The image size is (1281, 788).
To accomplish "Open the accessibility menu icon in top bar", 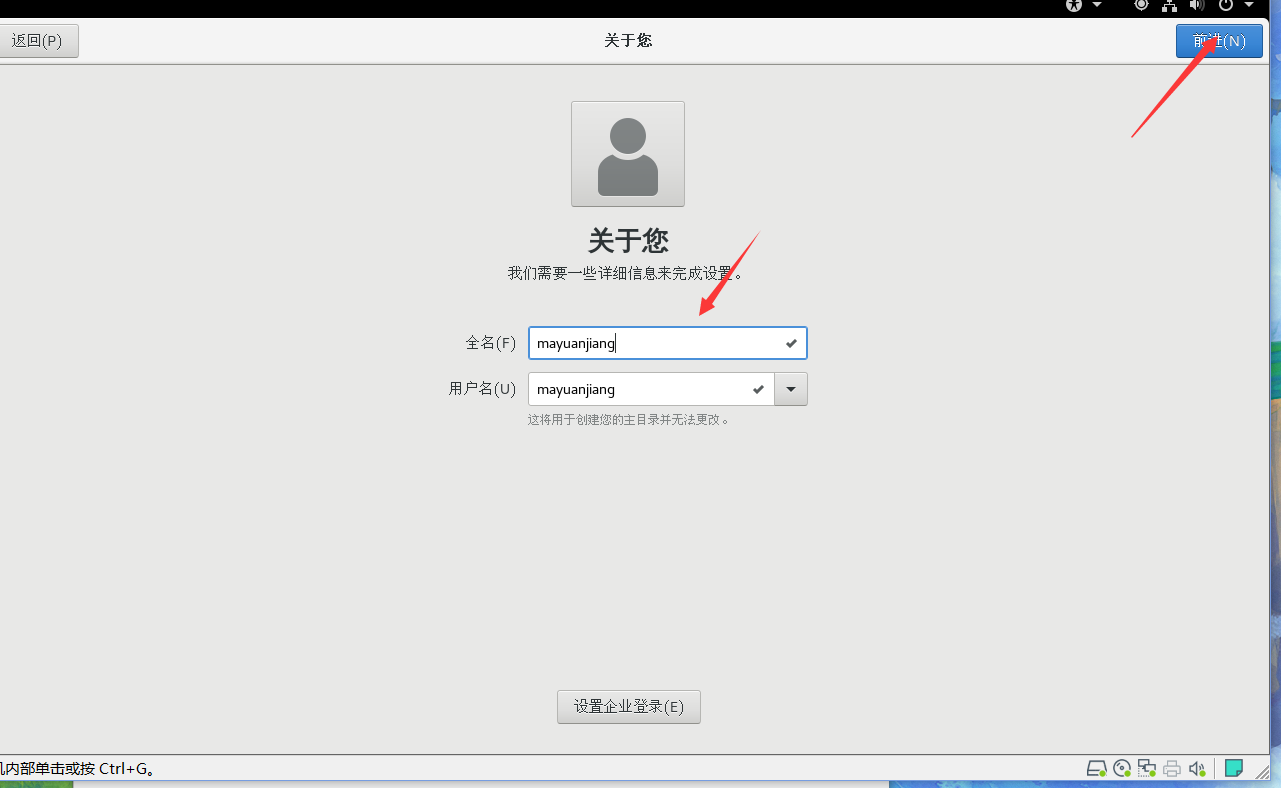I will [1074, 5].
